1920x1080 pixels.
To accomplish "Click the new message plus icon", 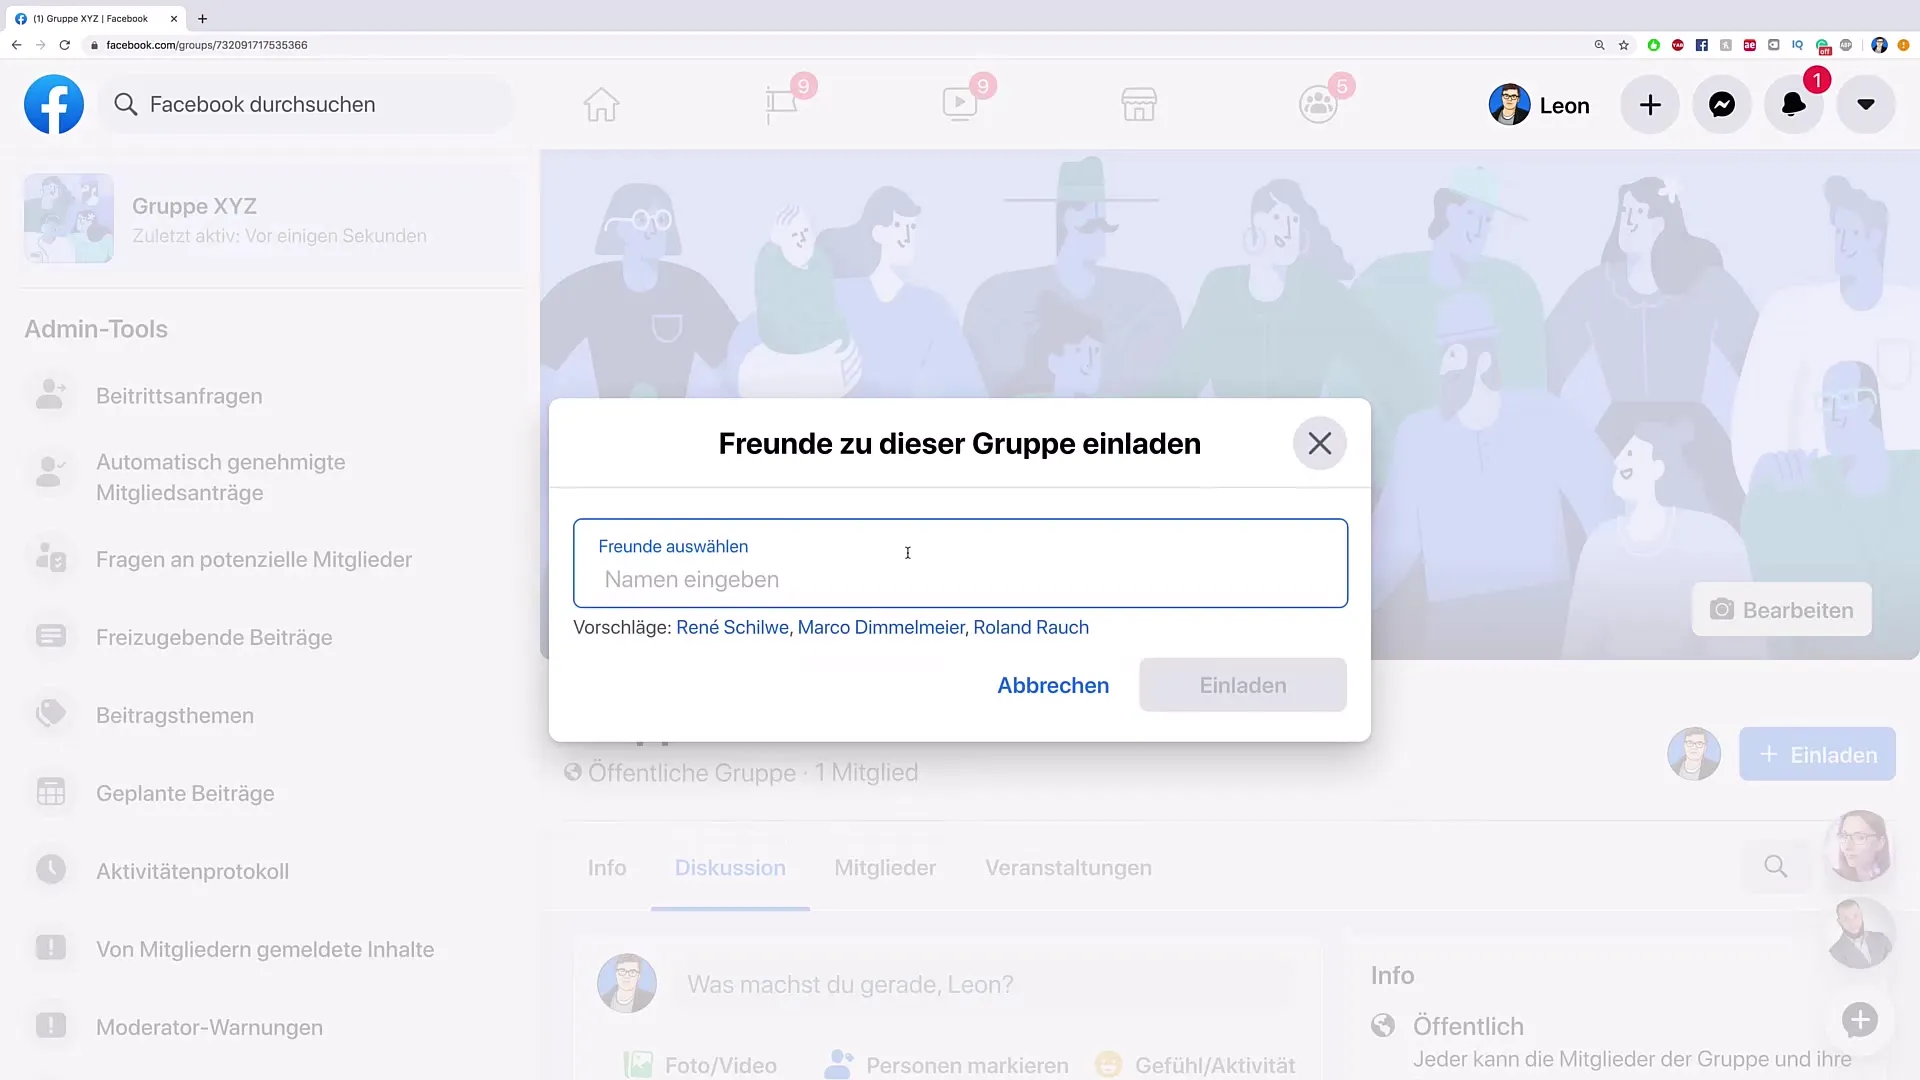I will point(1860,1020).
